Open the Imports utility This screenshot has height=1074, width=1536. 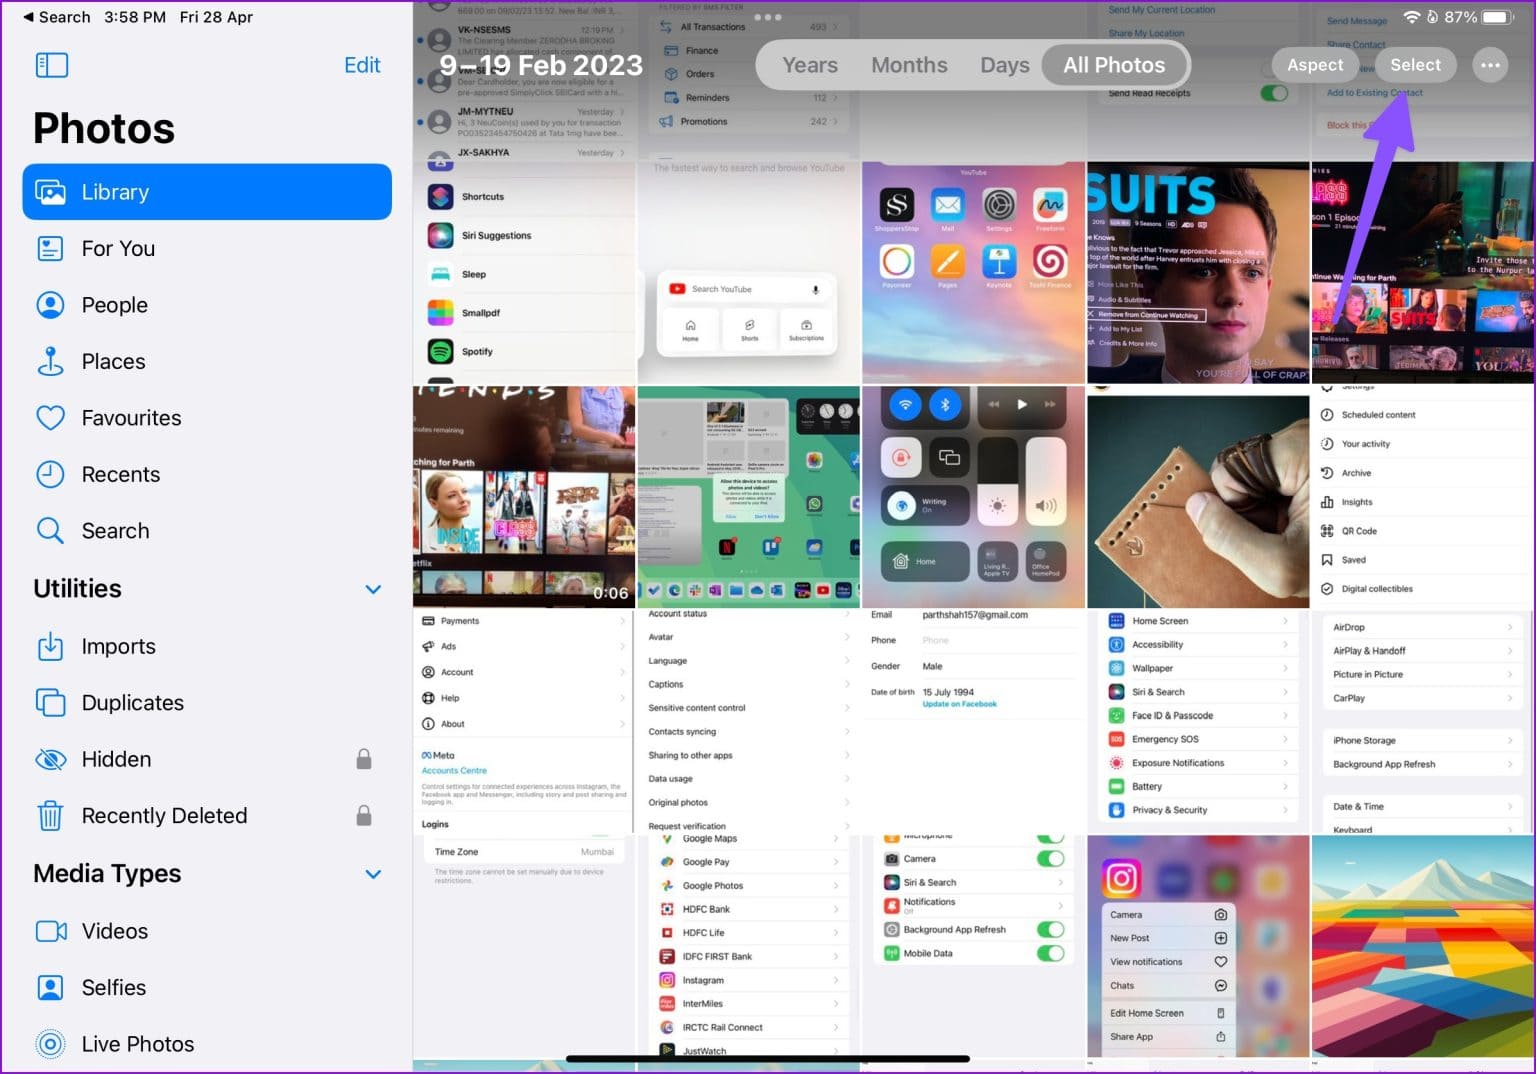pyautogui.click(x=207, y=646)
